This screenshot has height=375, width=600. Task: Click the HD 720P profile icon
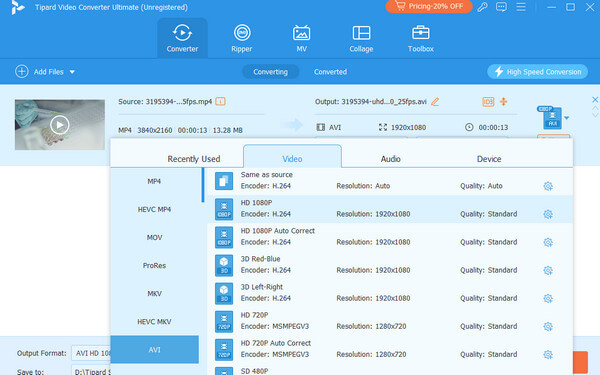(224, 321)
